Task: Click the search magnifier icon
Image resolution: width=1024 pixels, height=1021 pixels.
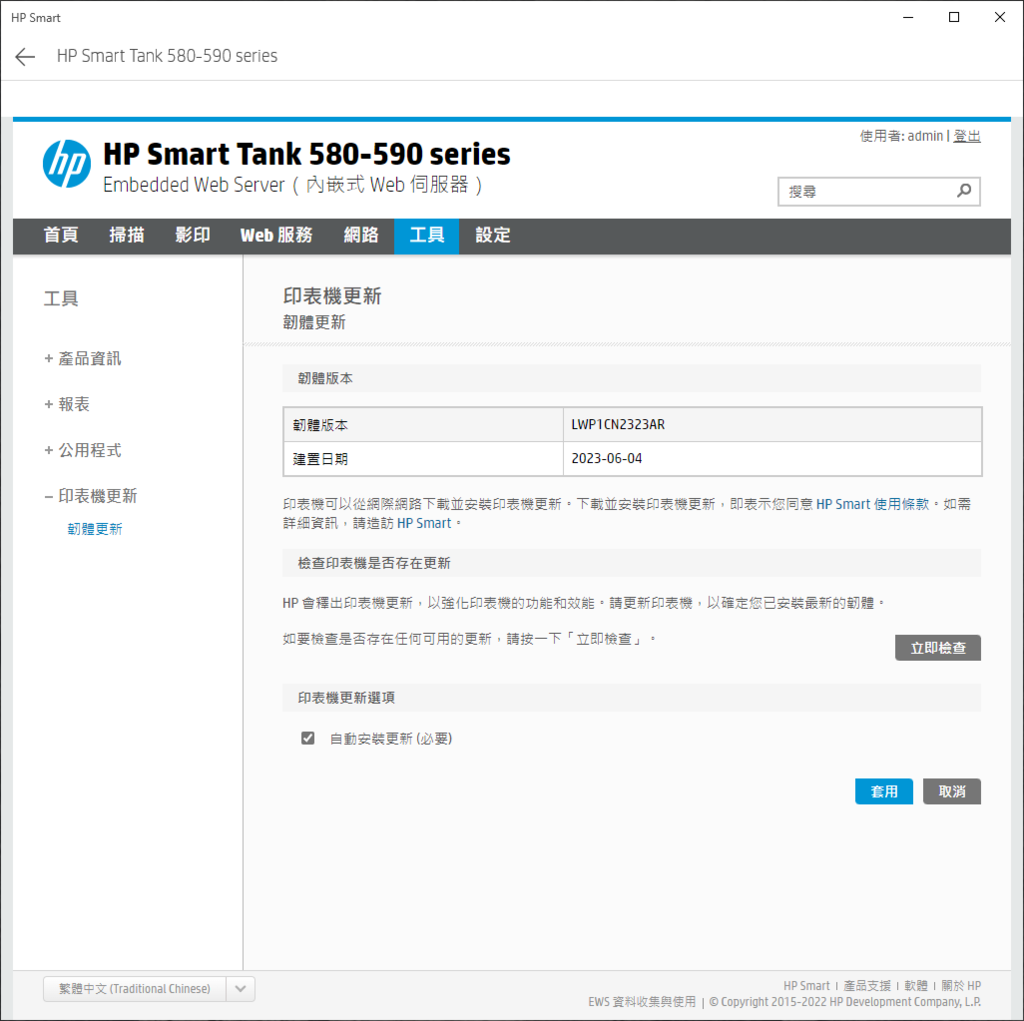Action: coord(964,191)
